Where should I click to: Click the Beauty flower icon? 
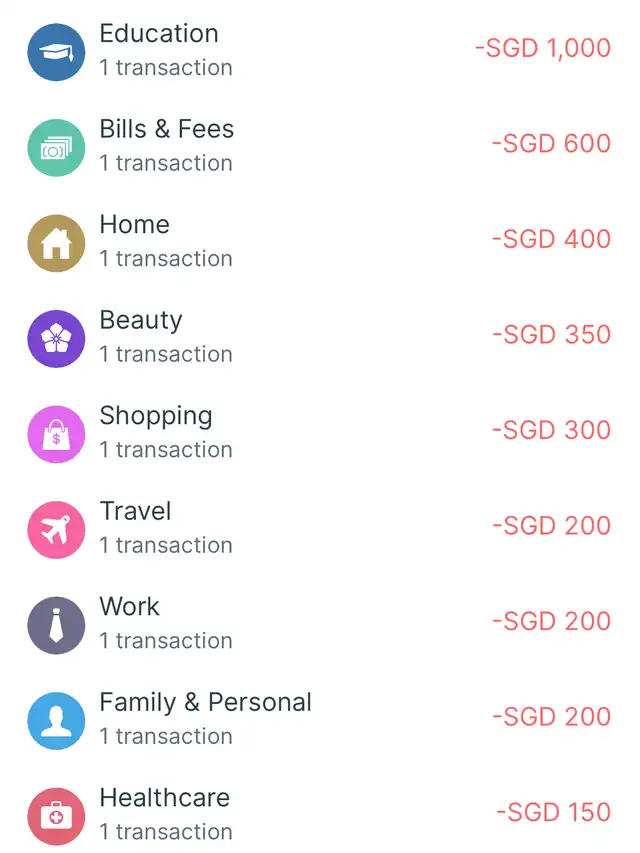pos(56,339)
